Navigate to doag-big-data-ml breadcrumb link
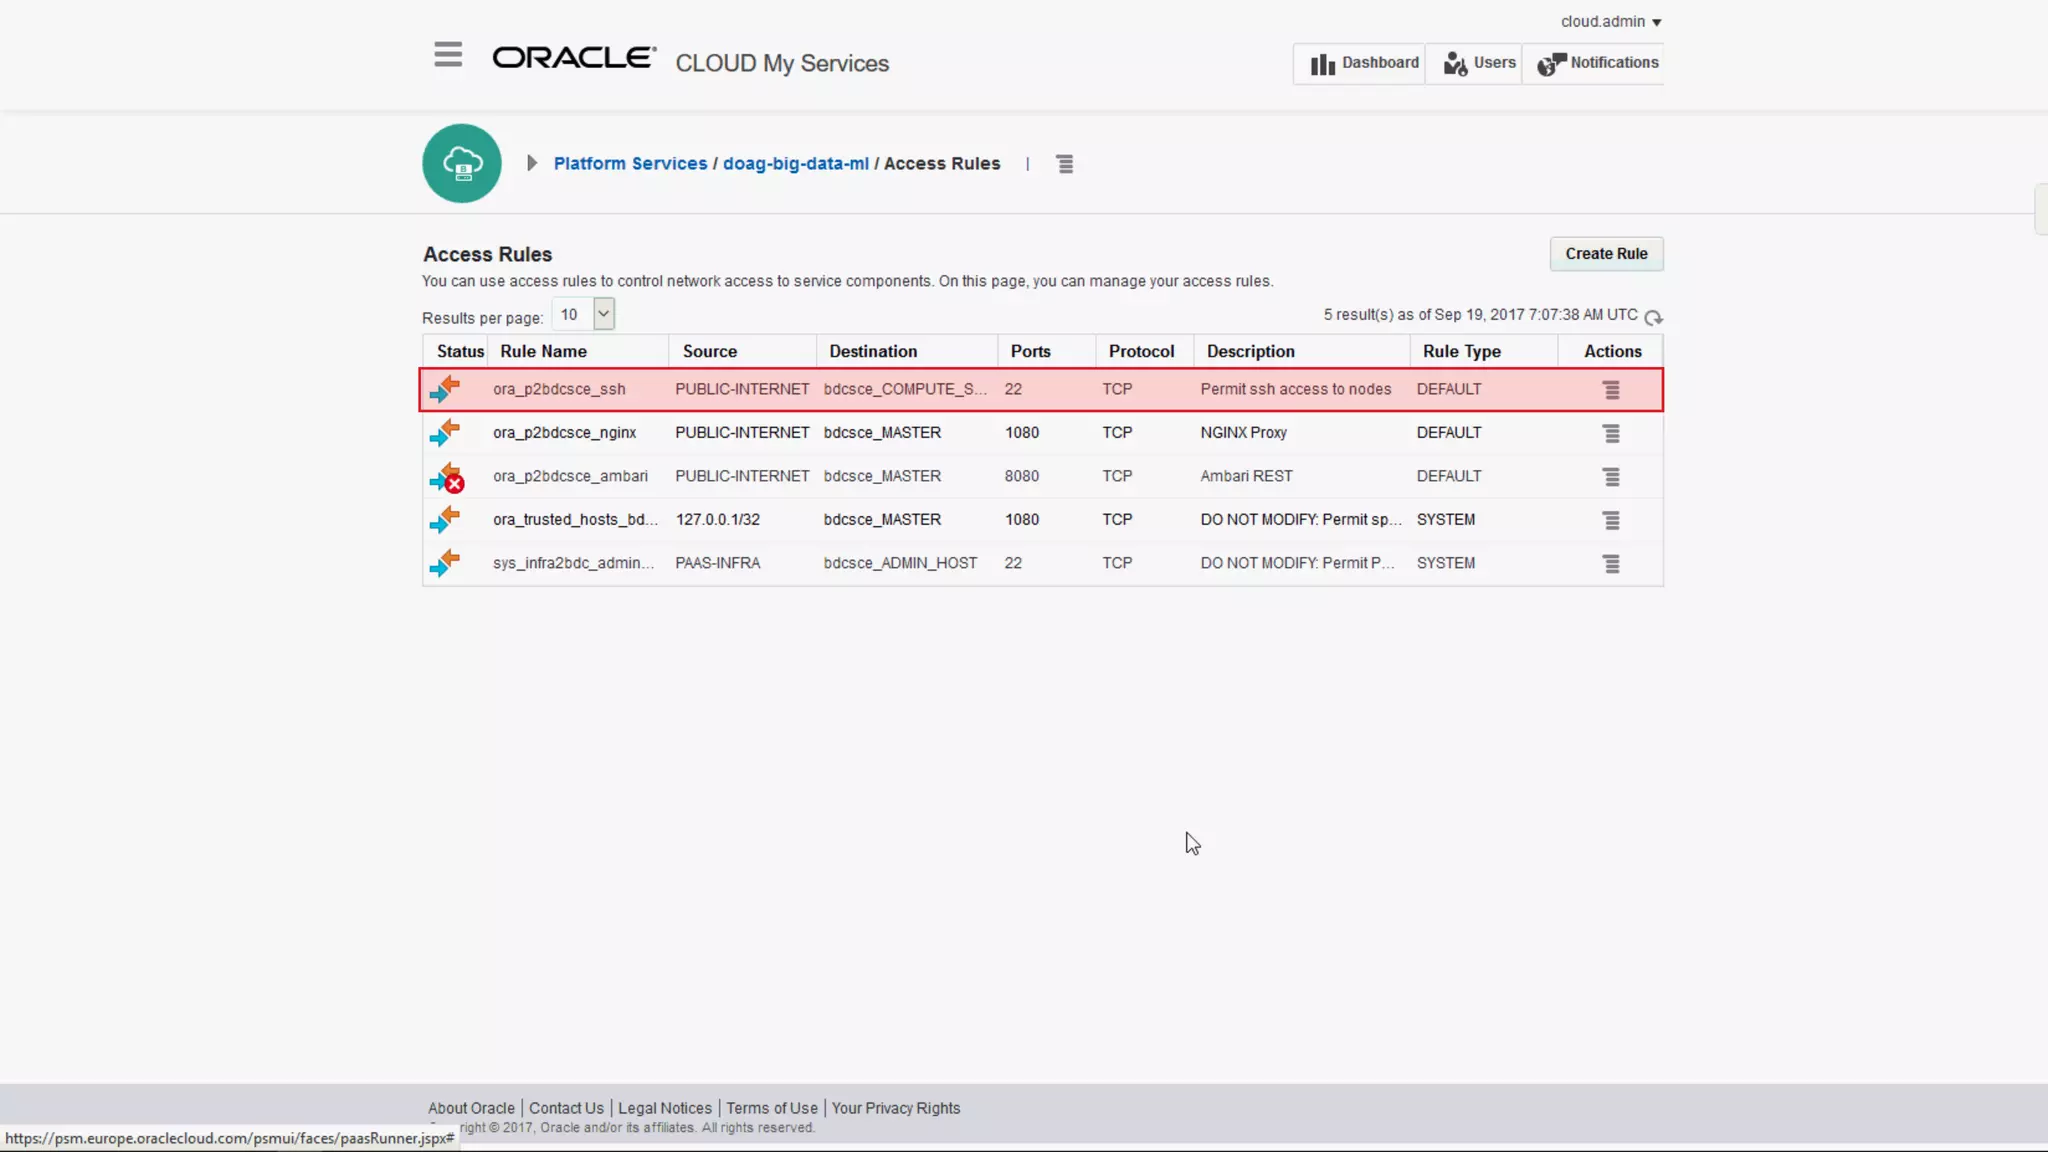The image size is (2048, 1152). click(795, 163)
